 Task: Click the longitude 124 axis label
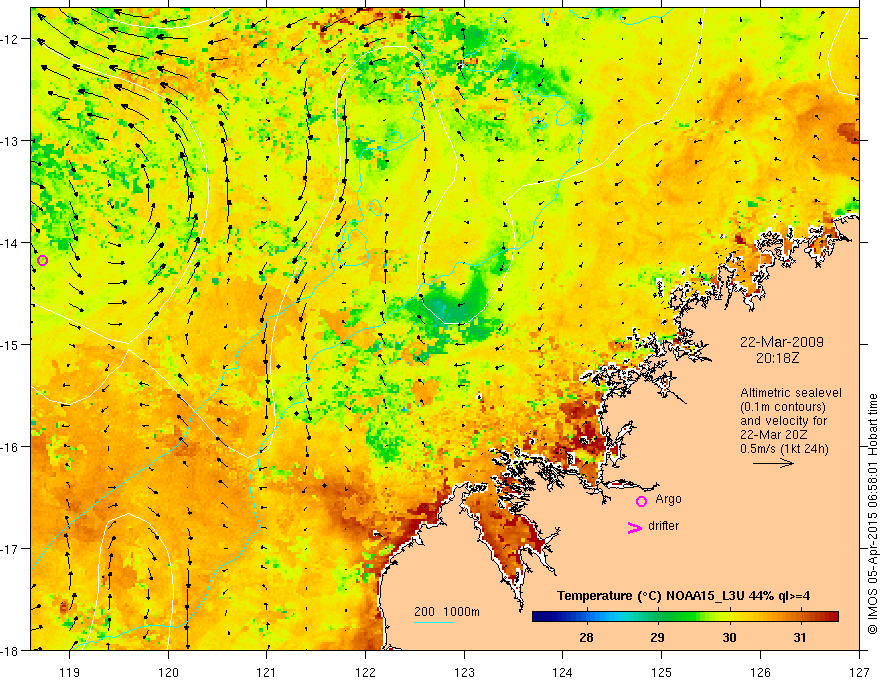click(x=563, y=672)
